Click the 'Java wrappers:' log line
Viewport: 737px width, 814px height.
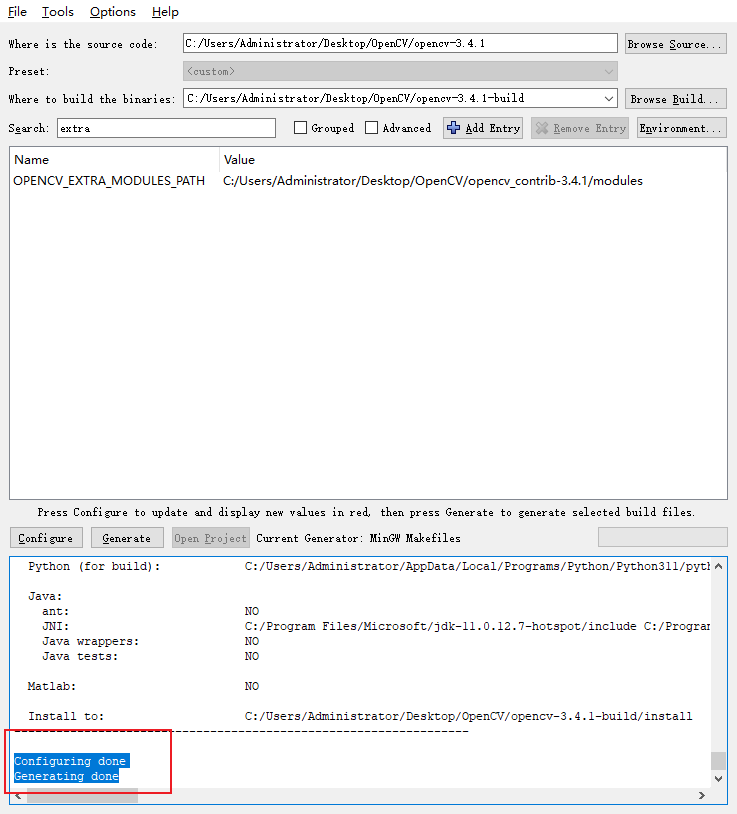point(151,641)
